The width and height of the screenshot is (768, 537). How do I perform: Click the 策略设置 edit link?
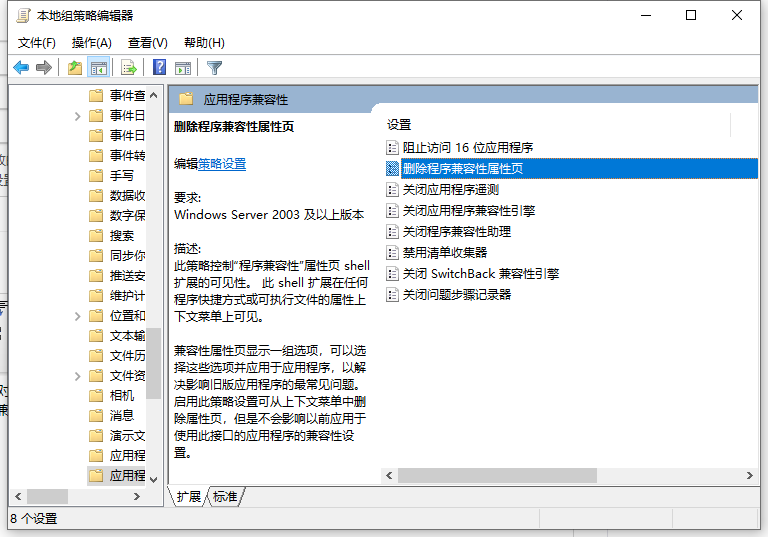point(222,164)
